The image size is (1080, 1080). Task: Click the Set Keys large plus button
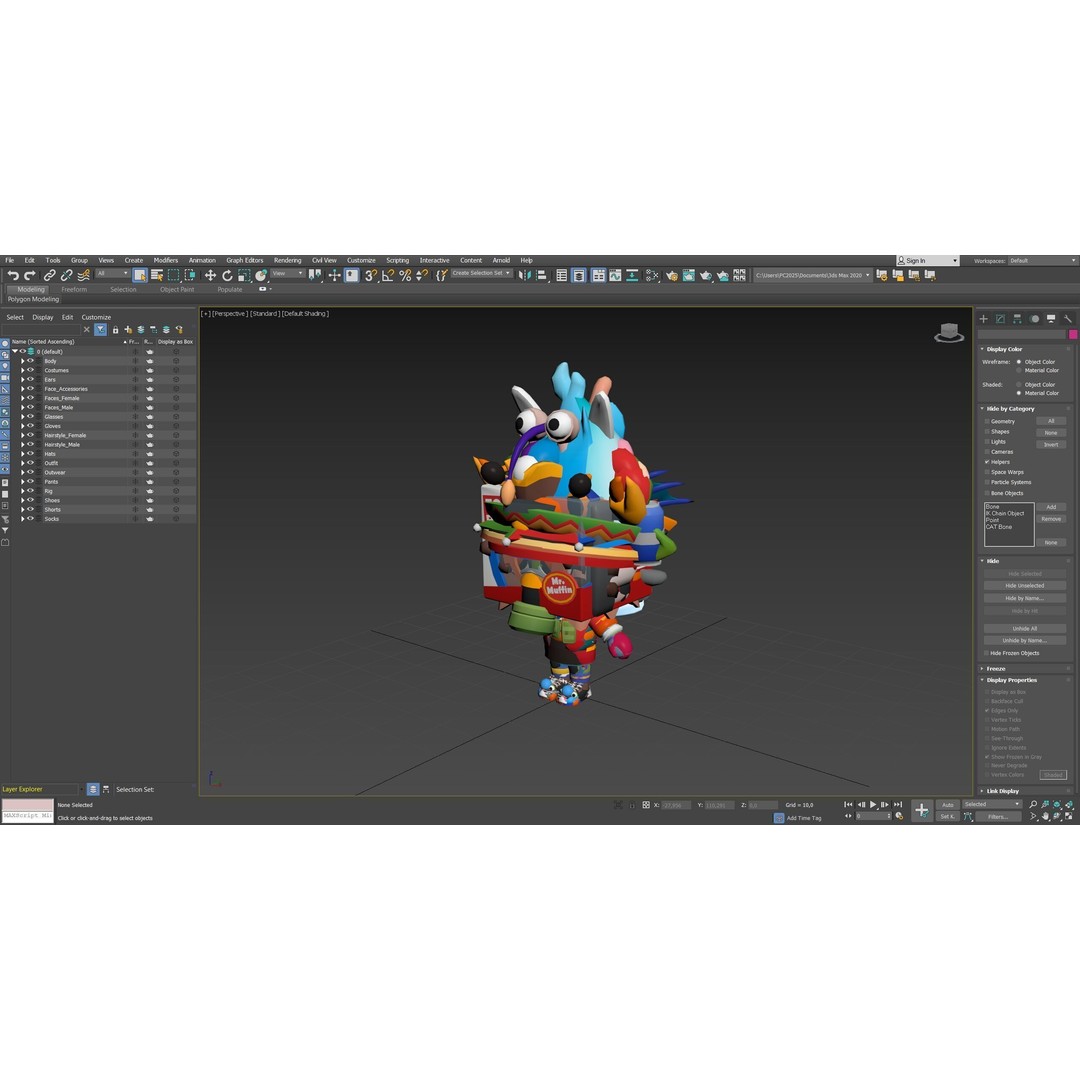point(922,810)
